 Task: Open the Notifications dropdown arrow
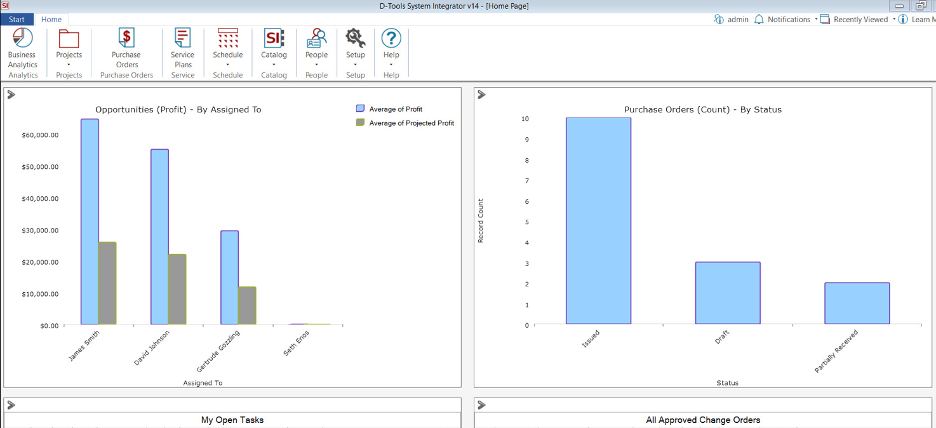815,19
